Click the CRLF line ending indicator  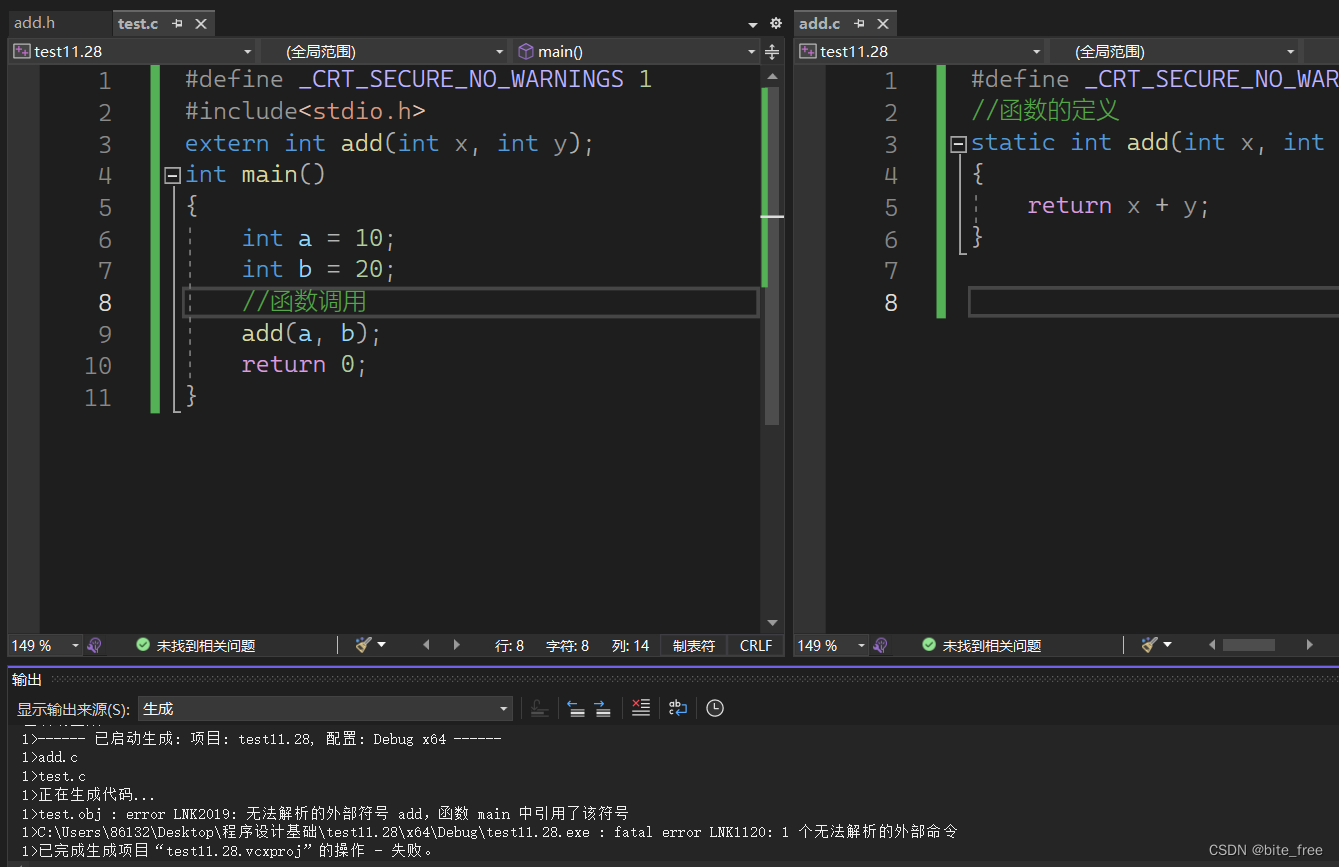755,645
